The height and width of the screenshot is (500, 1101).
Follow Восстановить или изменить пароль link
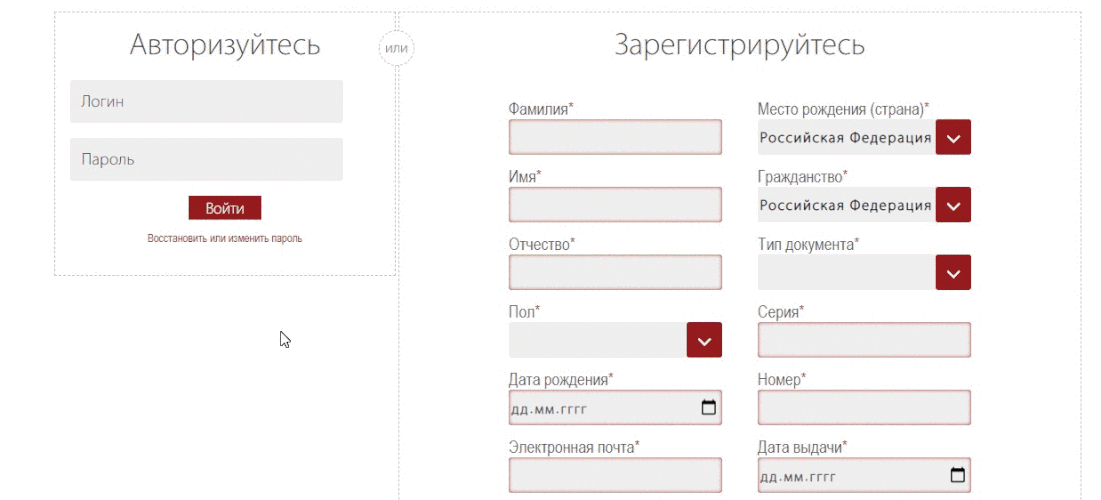coord(225,239)
